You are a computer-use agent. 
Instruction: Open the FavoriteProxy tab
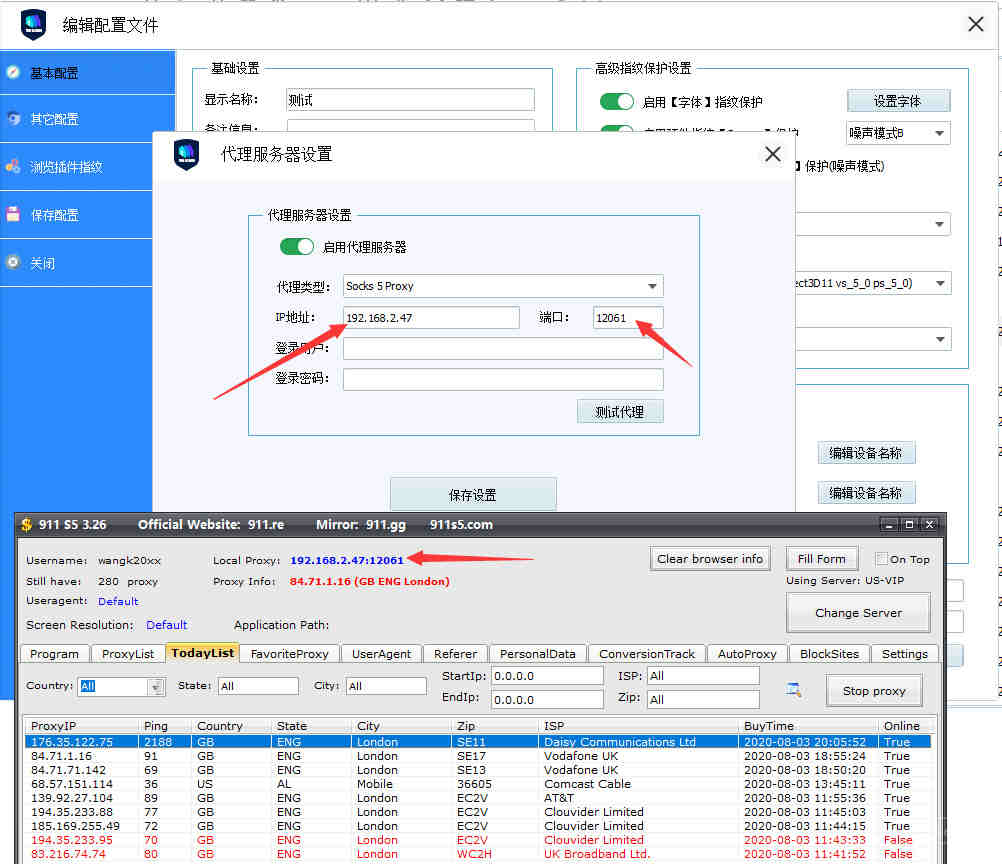tap(289, 654)
